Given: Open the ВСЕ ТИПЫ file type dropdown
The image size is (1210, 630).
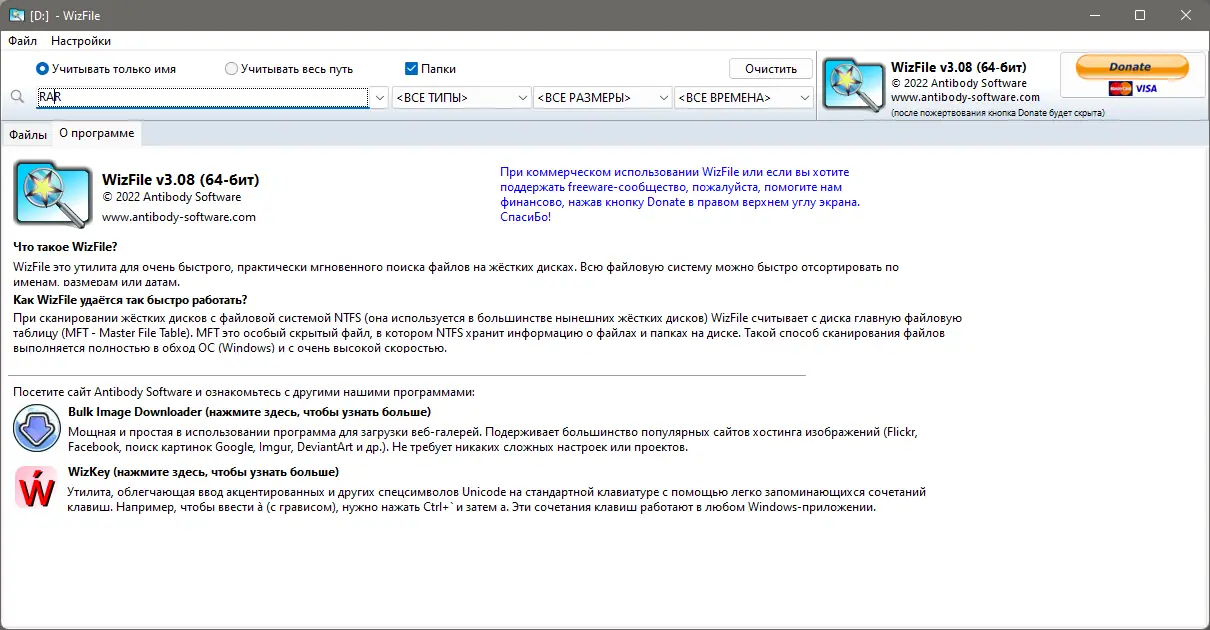Looking at the screenshot, I should click(x=462, y=98).
